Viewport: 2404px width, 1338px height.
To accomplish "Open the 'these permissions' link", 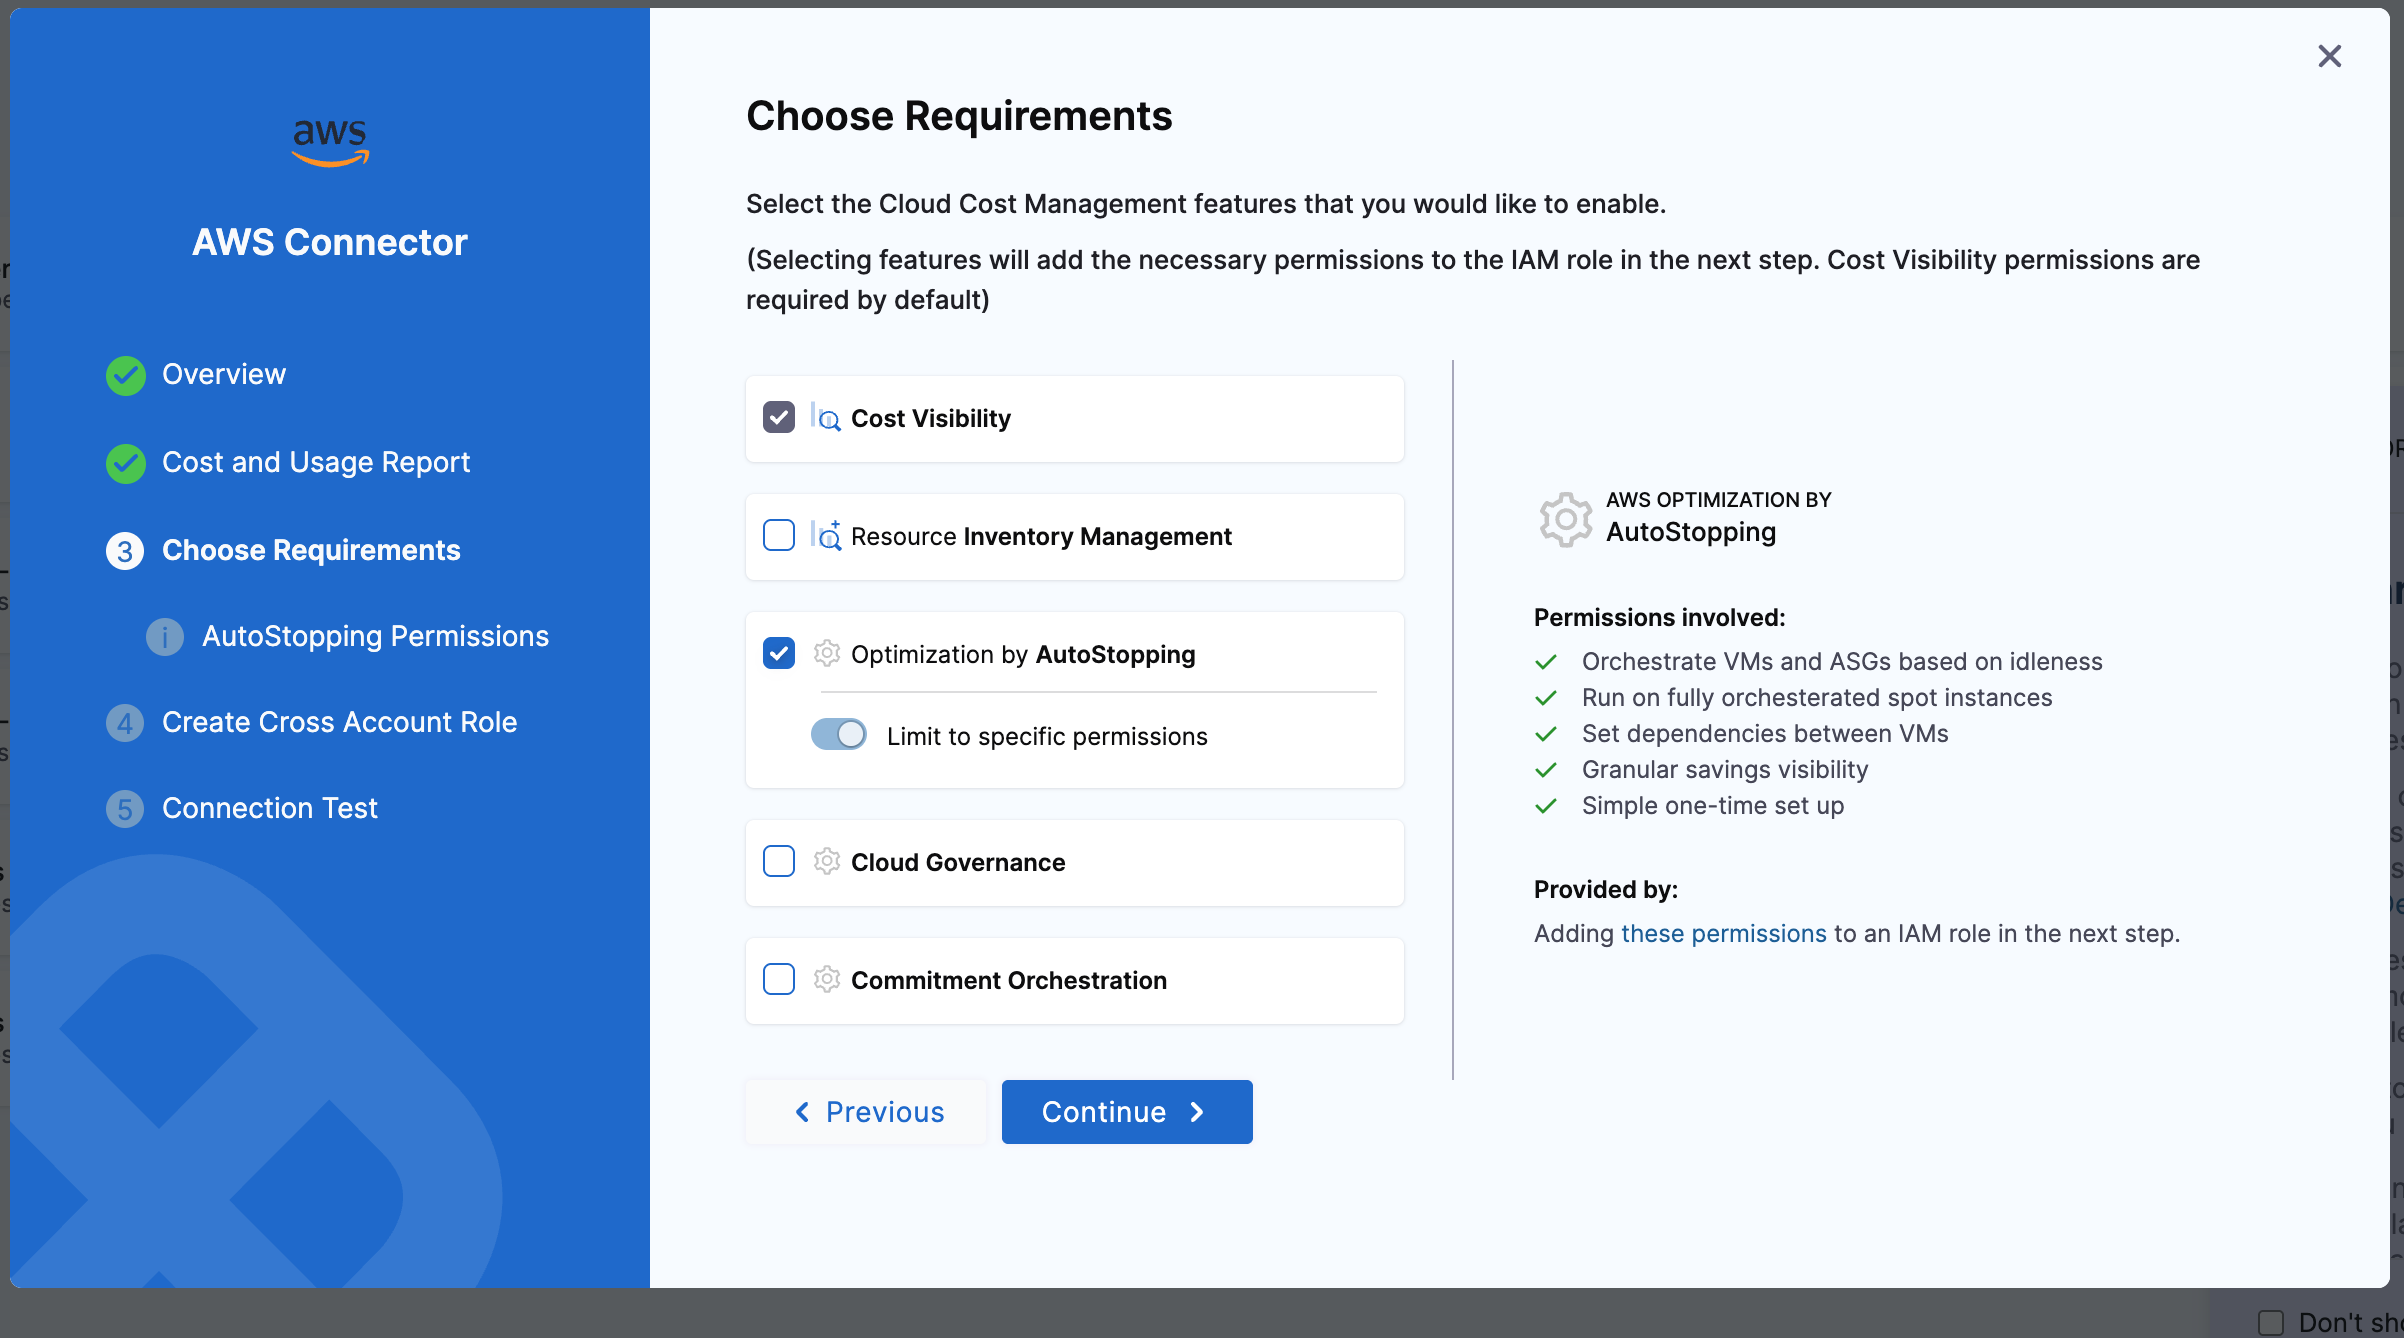I will tap(1723, 933).
